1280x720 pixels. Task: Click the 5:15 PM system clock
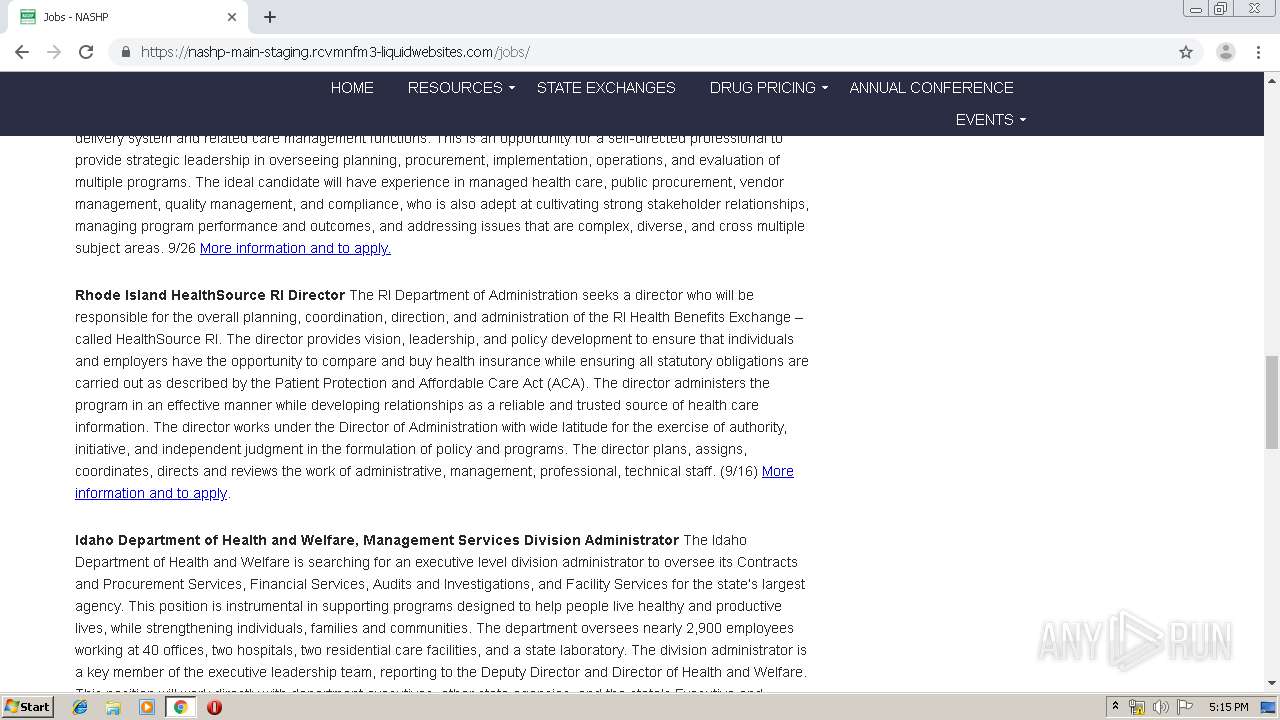(x=1228, y=707)
